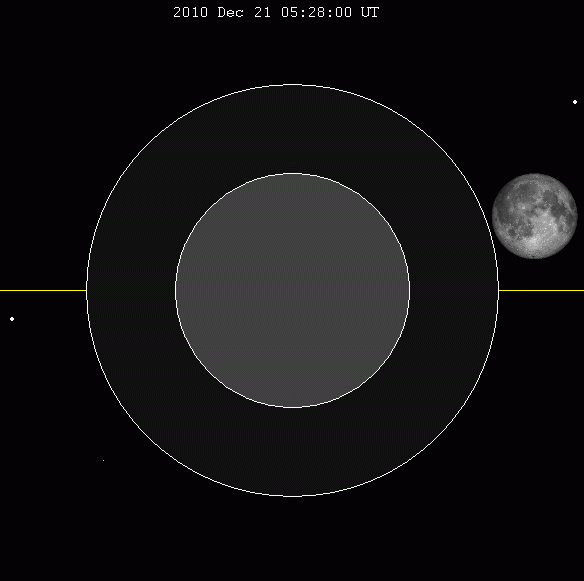Click the white star dot near the left edge
The image size is (584, 581).
[12, 319]
